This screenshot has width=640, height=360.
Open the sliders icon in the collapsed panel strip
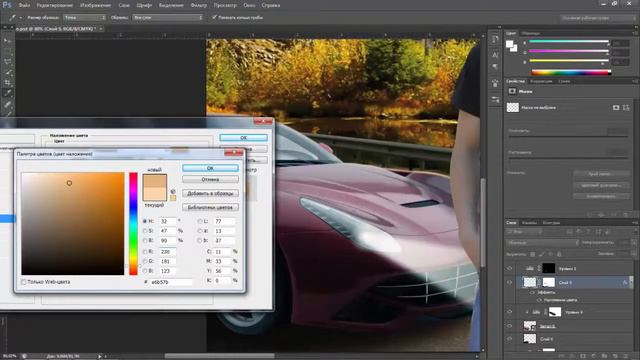495,100
